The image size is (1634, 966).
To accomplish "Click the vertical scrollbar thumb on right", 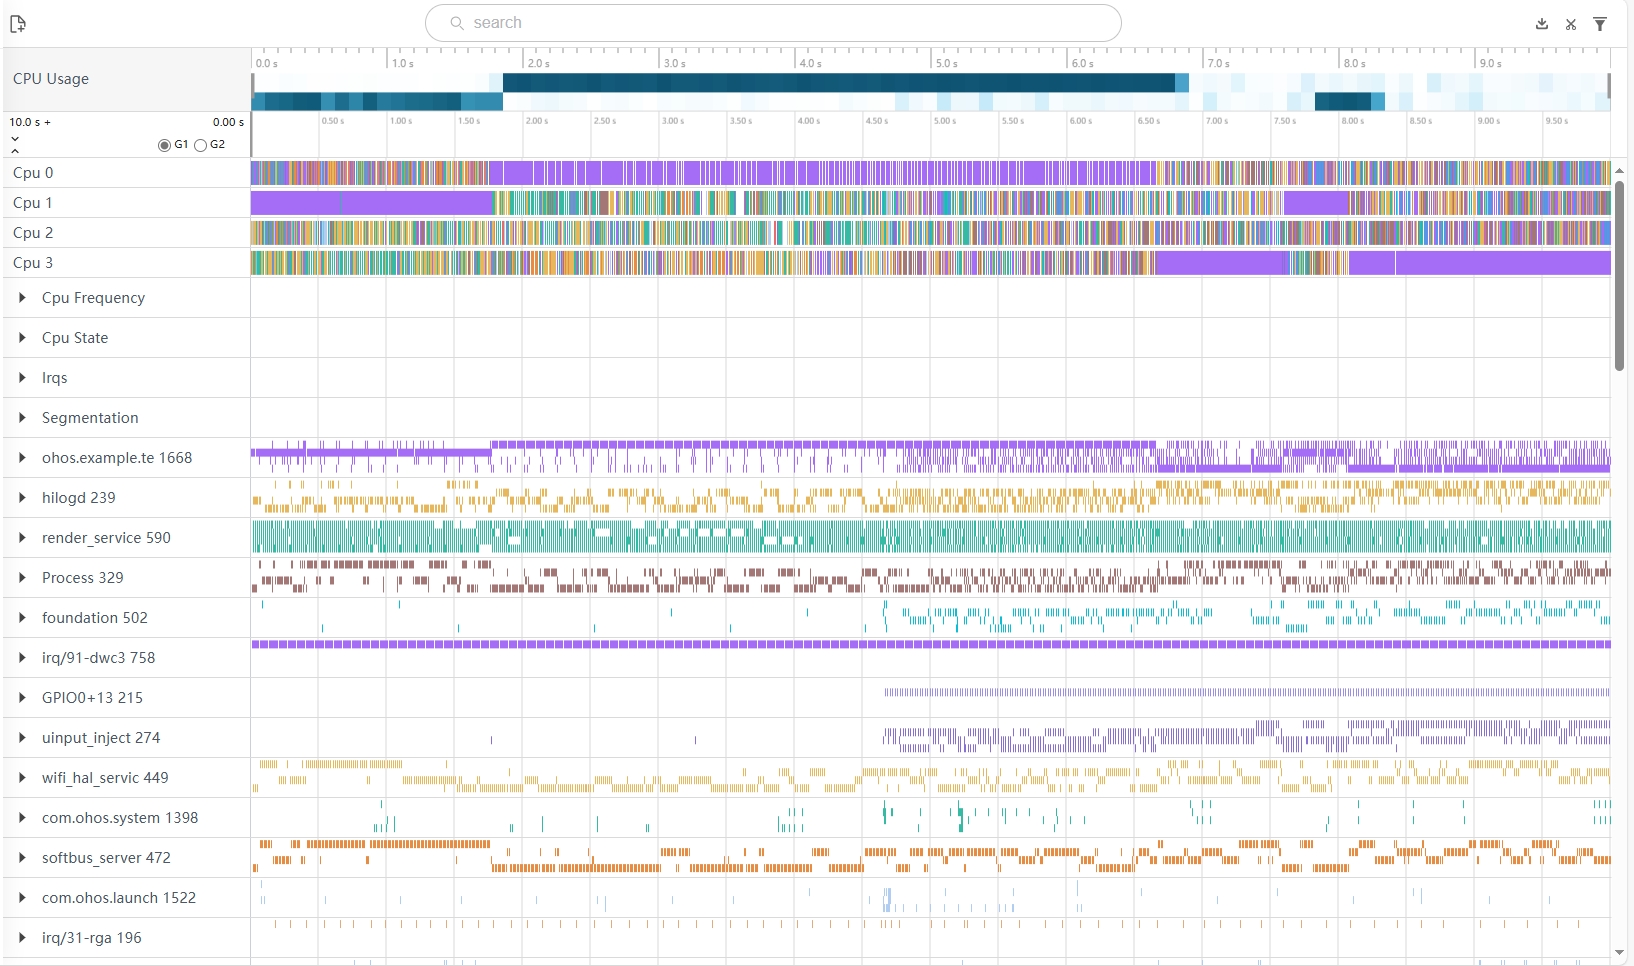I will (1619, 275).
